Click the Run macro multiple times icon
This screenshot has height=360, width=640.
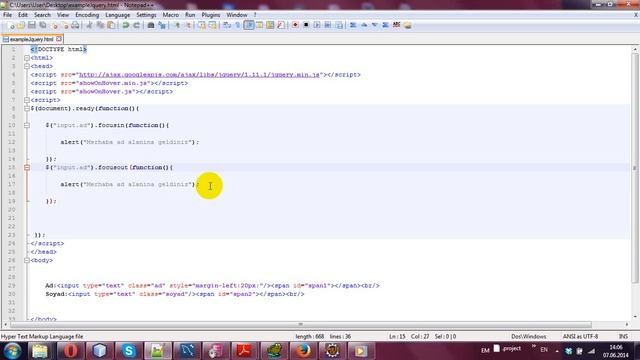pyautogui.click(x=328, y=25)
